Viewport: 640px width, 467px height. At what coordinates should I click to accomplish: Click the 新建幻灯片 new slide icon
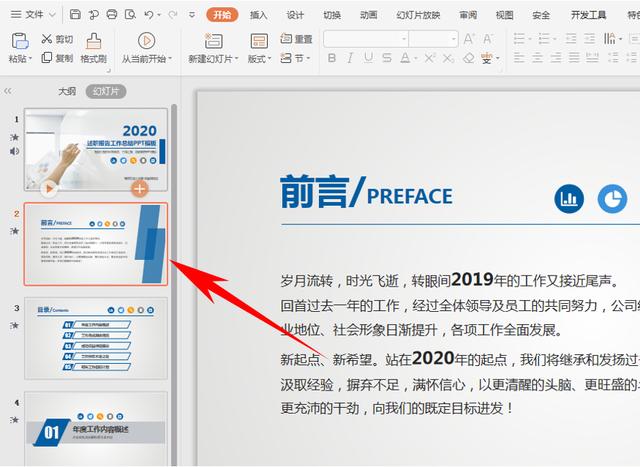(213, 41)
